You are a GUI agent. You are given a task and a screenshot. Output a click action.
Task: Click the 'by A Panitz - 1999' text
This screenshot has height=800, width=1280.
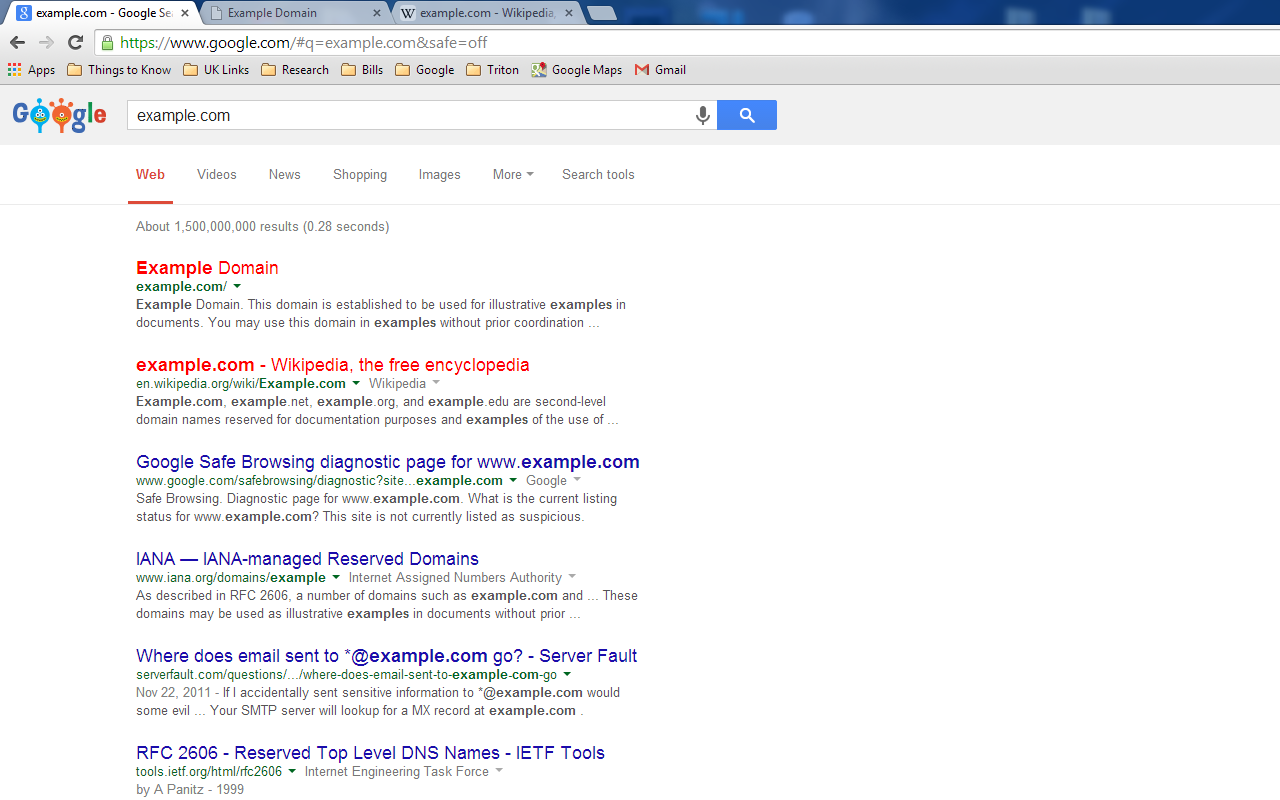click(190, 790)
